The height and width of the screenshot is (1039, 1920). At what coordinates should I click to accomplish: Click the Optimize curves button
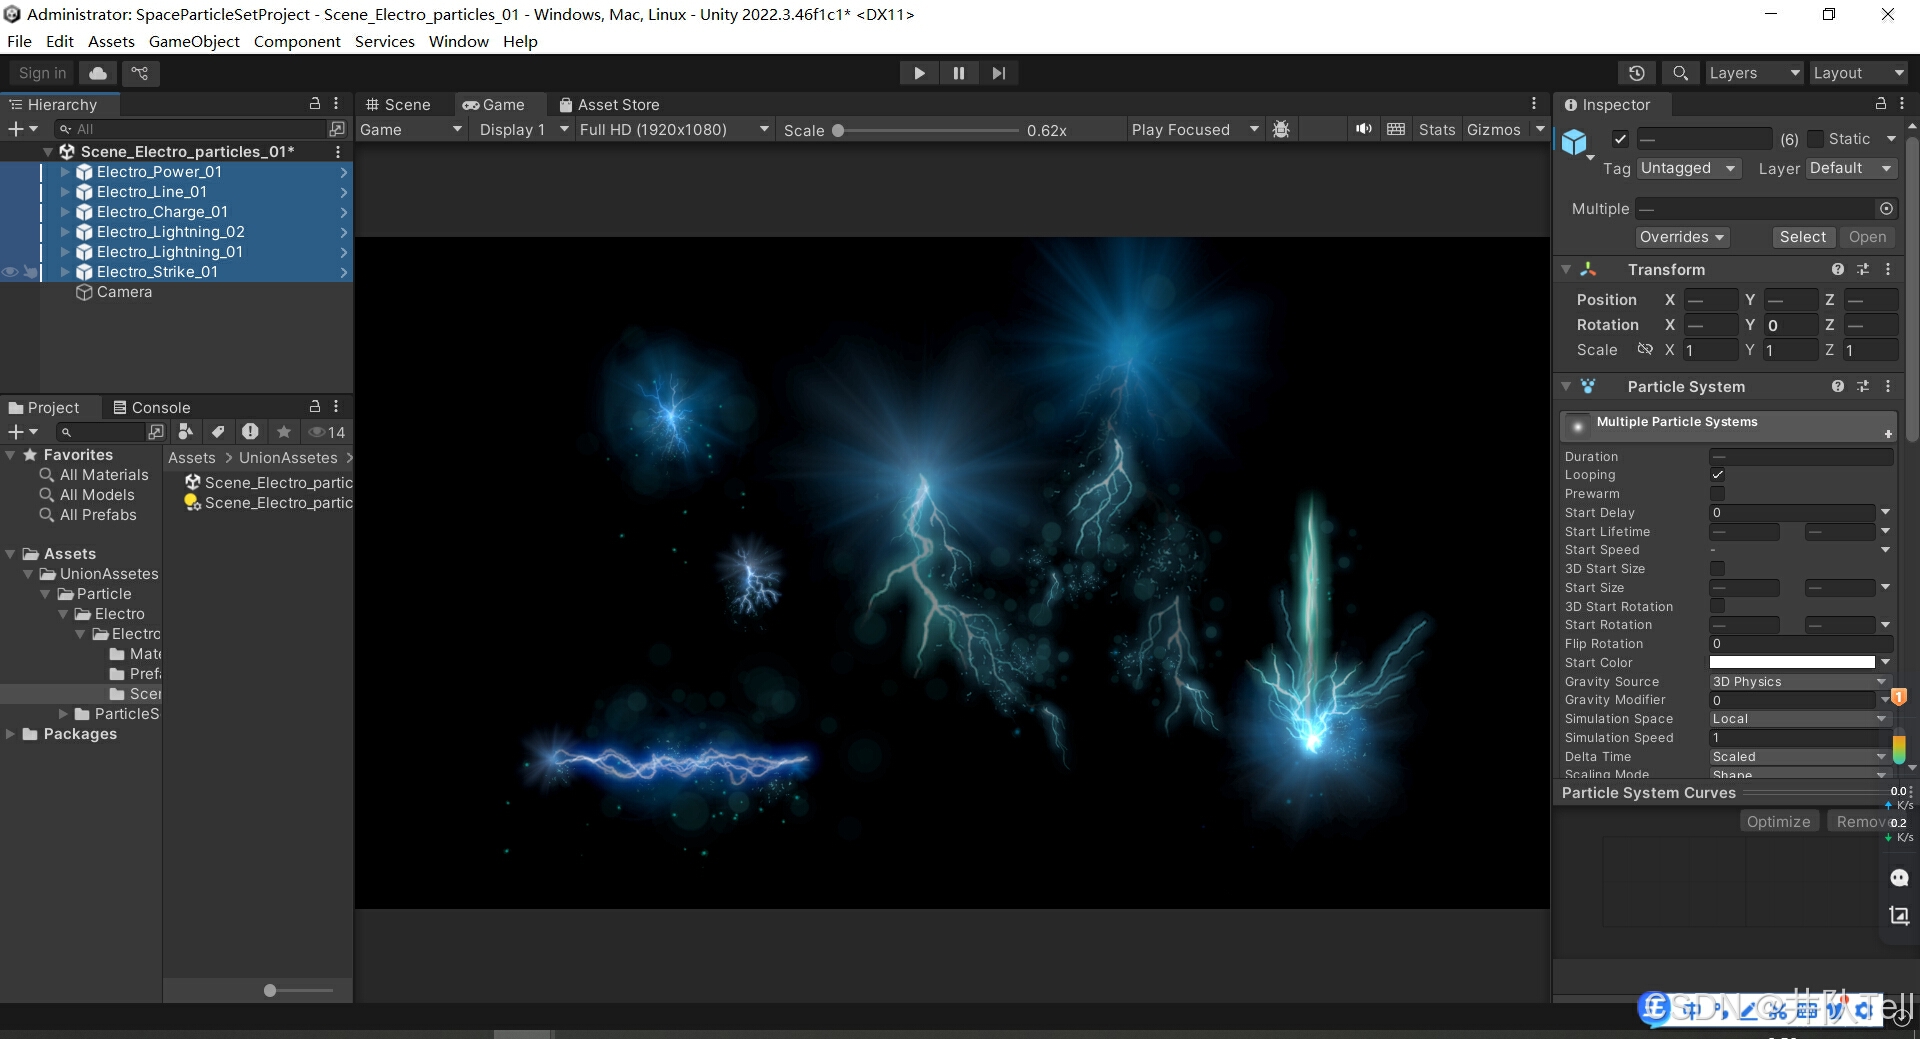click(x=1778, y=821)
